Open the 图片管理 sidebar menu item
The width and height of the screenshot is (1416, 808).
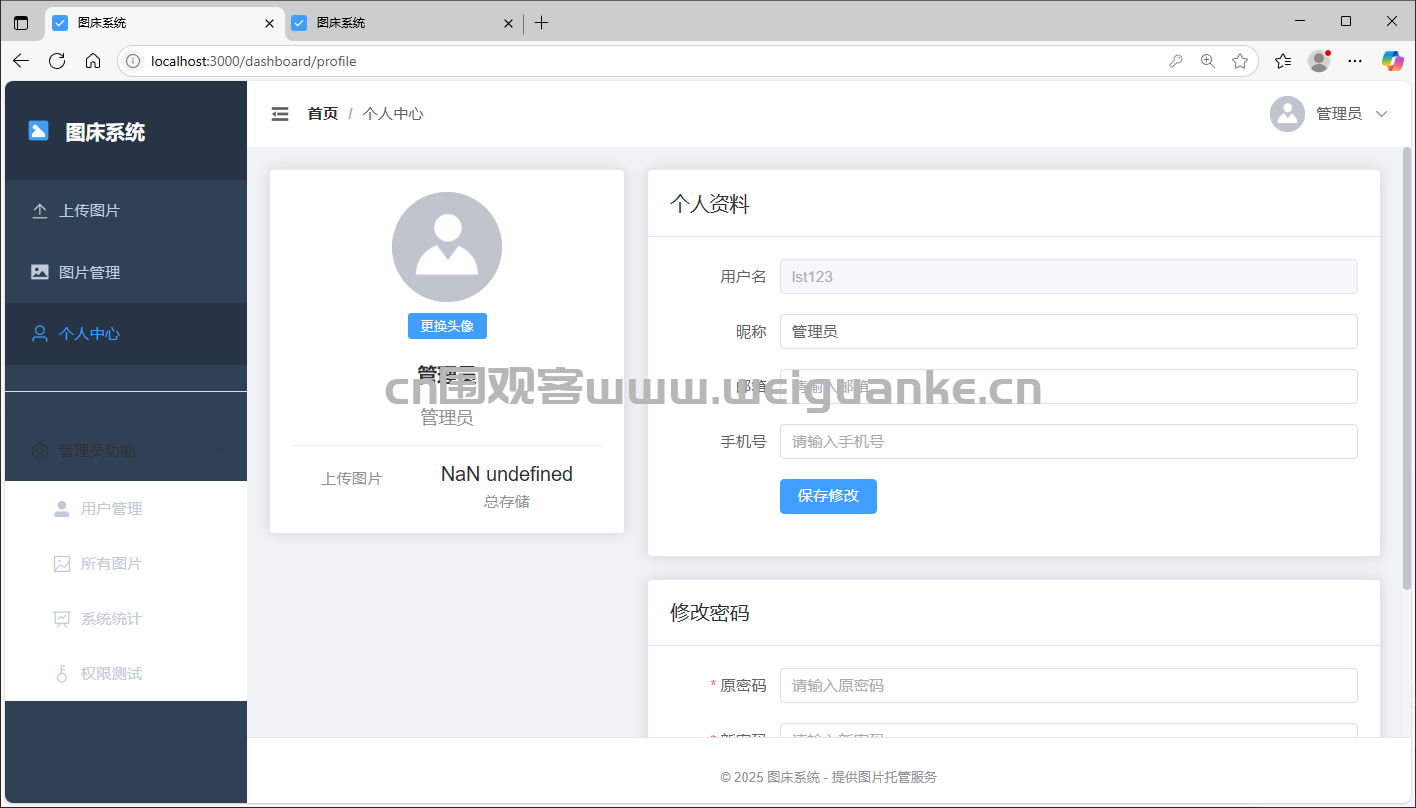pyautogui.click(x=126, y=272)
